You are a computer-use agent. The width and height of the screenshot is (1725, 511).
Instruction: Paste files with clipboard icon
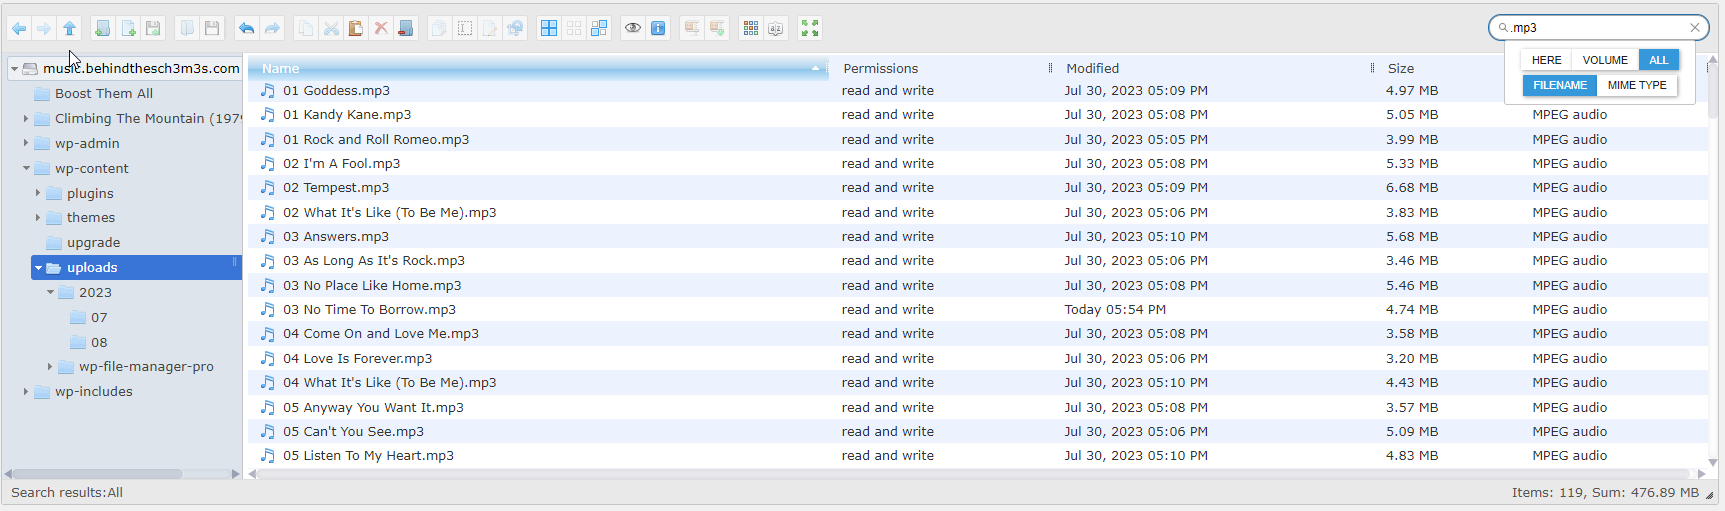point(355,28)
